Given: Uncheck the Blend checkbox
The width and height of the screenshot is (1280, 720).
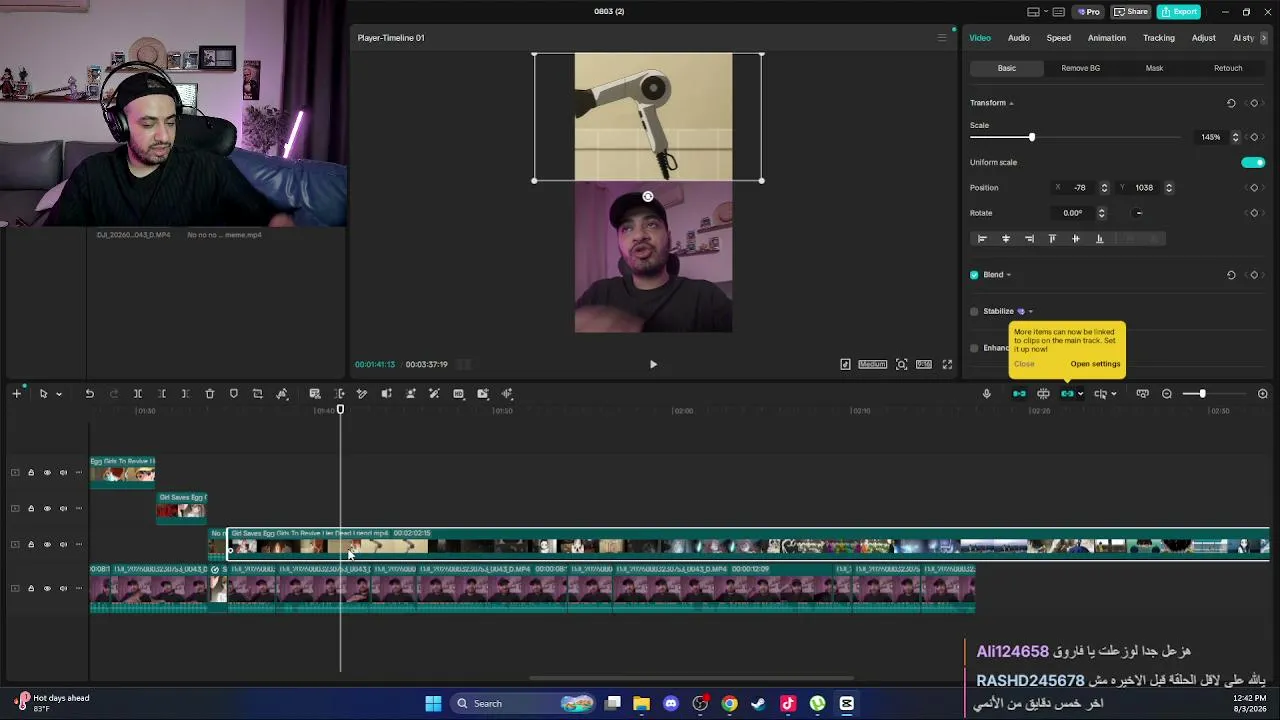Looking at the screenshot, I should click(974, 275).
